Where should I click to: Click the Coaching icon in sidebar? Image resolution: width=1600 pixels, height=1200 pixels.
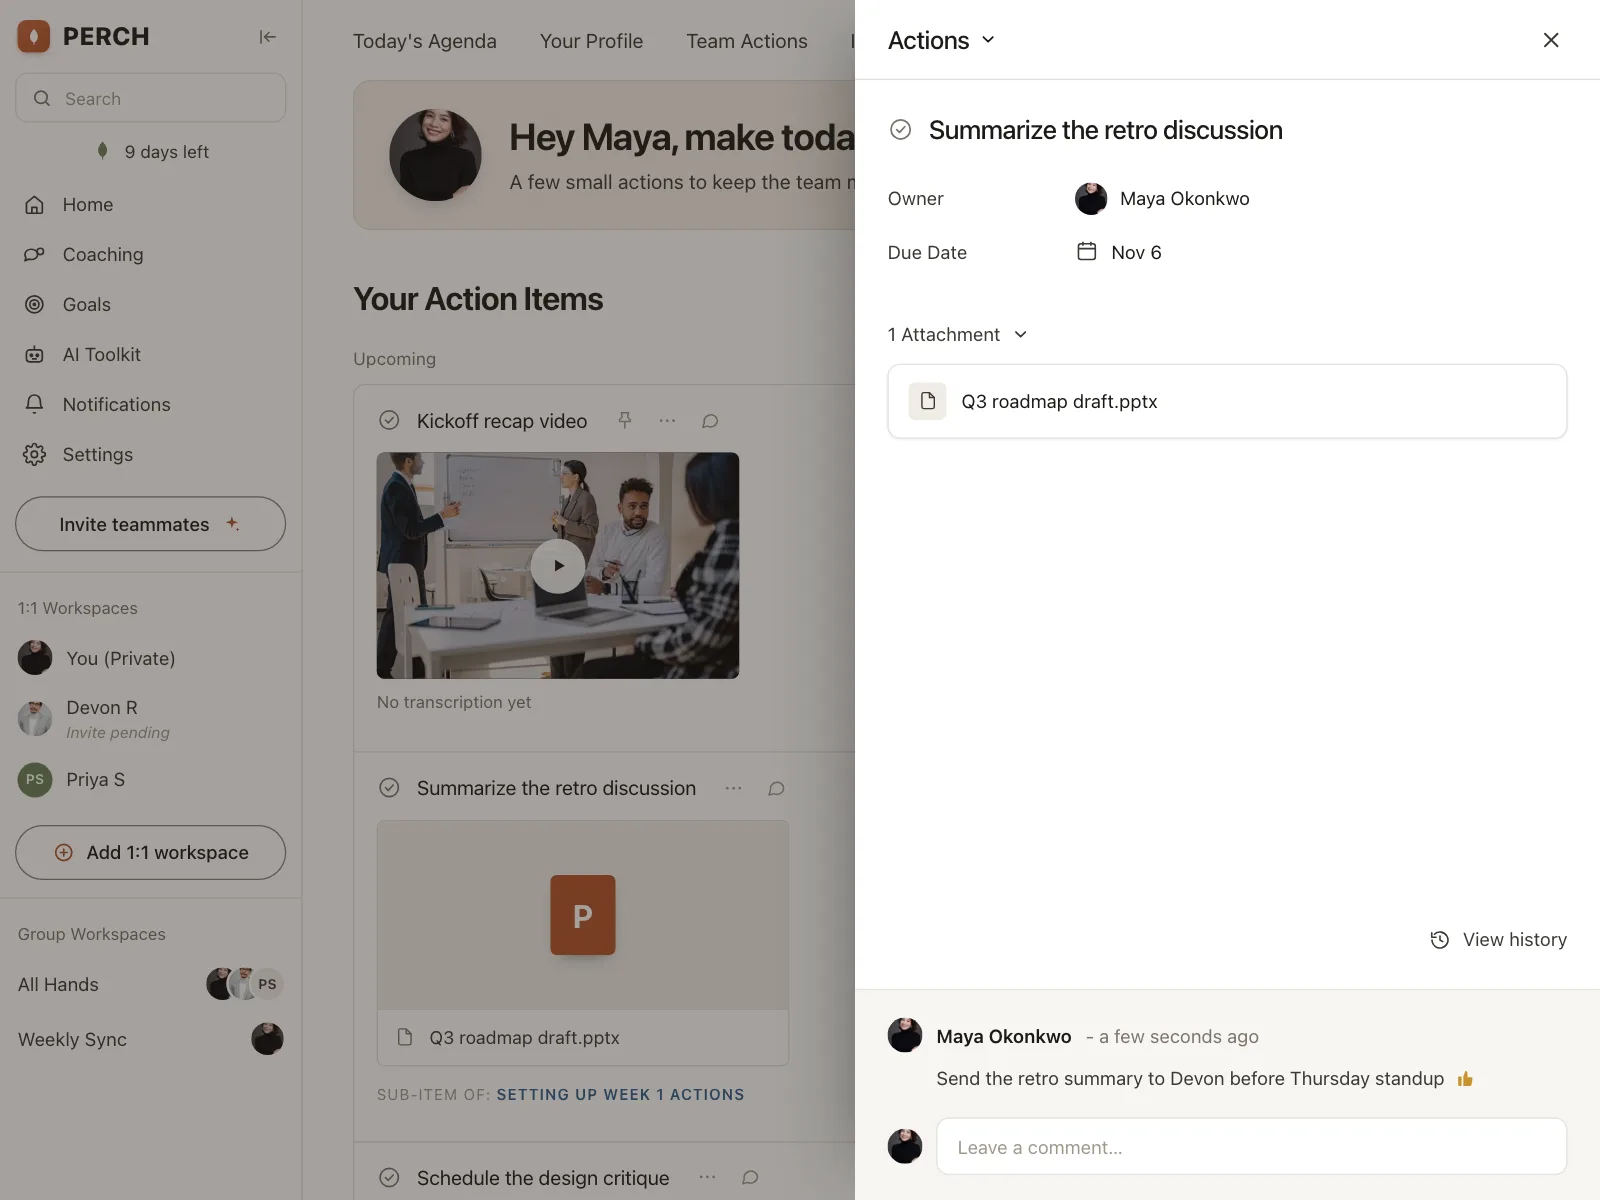point(34,254)
